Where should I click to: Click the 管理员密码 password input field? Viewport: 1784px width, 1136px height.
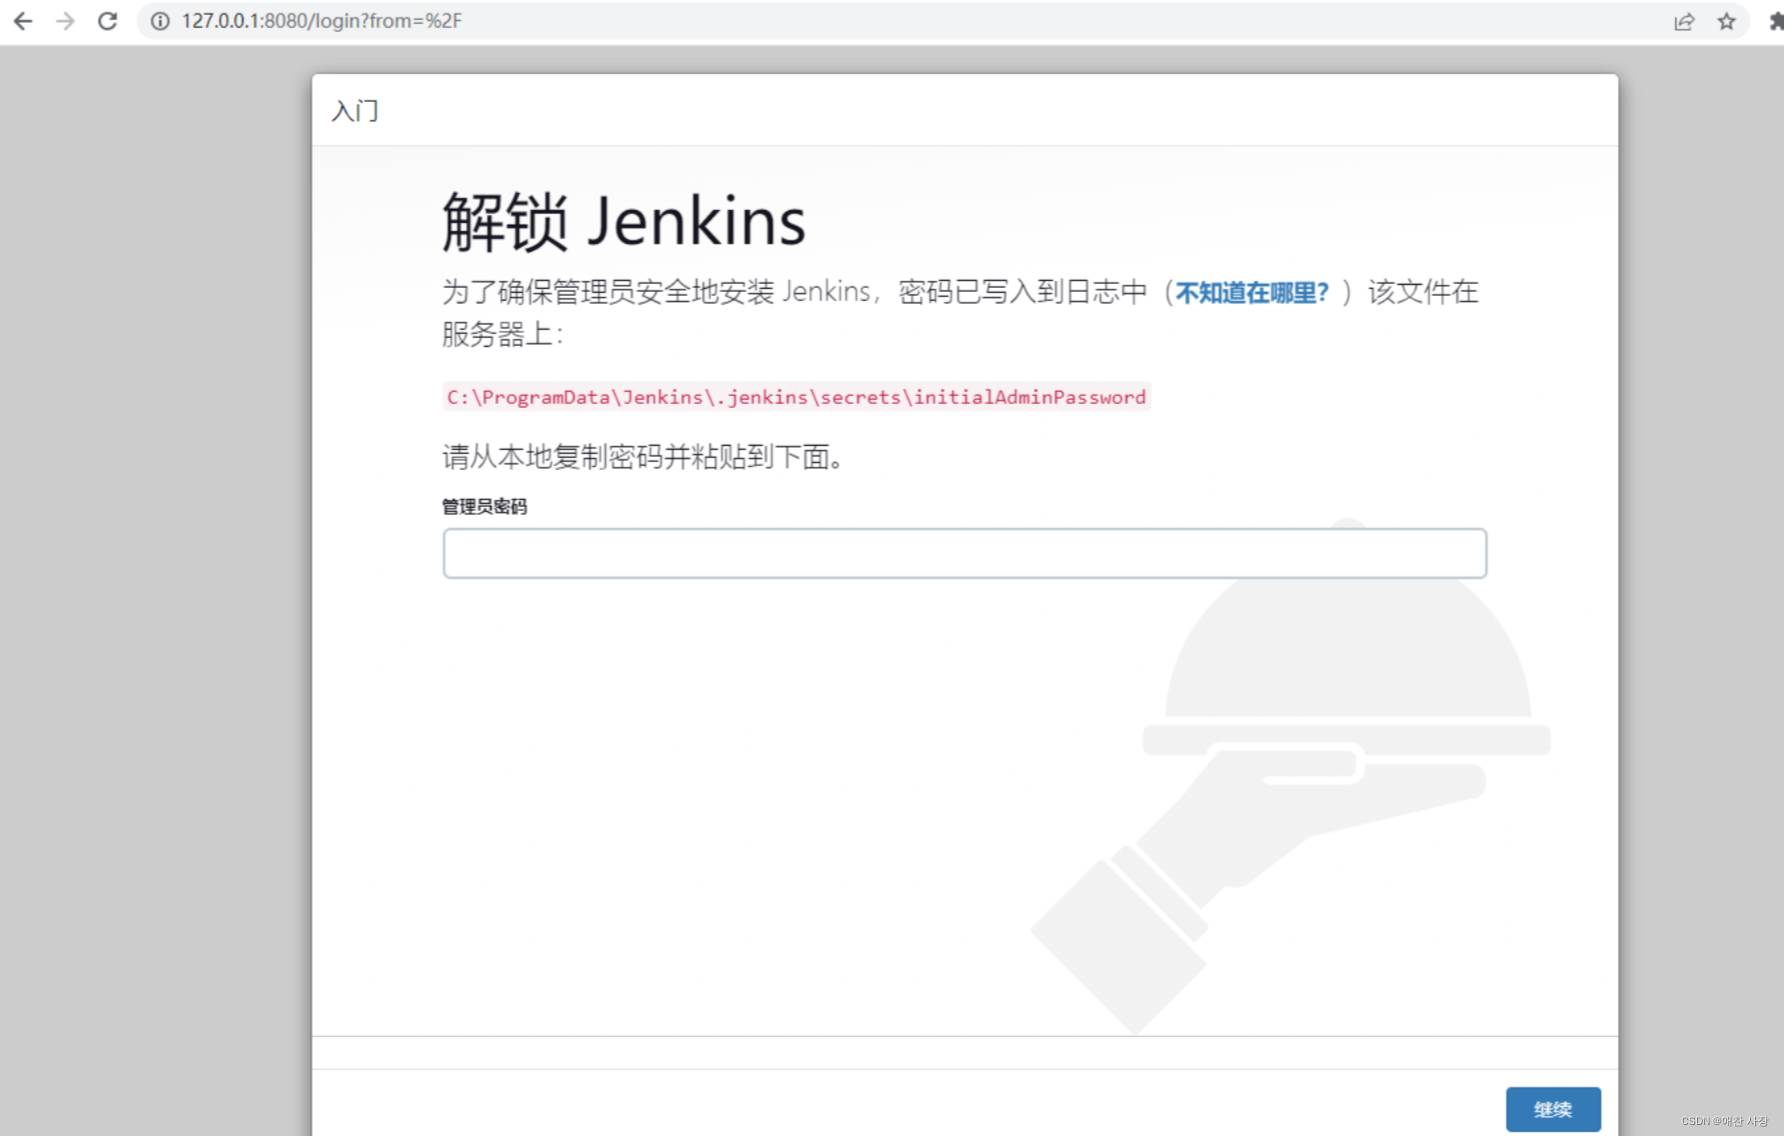(x=963, y=552)
